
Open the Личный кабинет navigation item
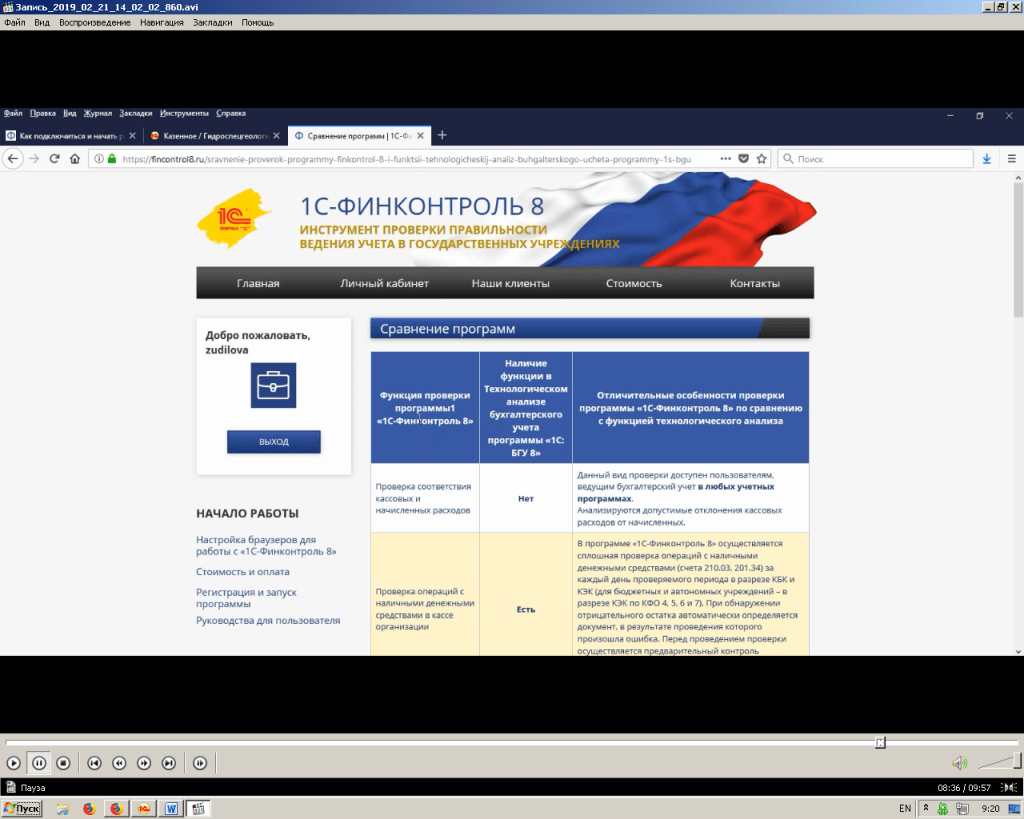coord(384,283)
